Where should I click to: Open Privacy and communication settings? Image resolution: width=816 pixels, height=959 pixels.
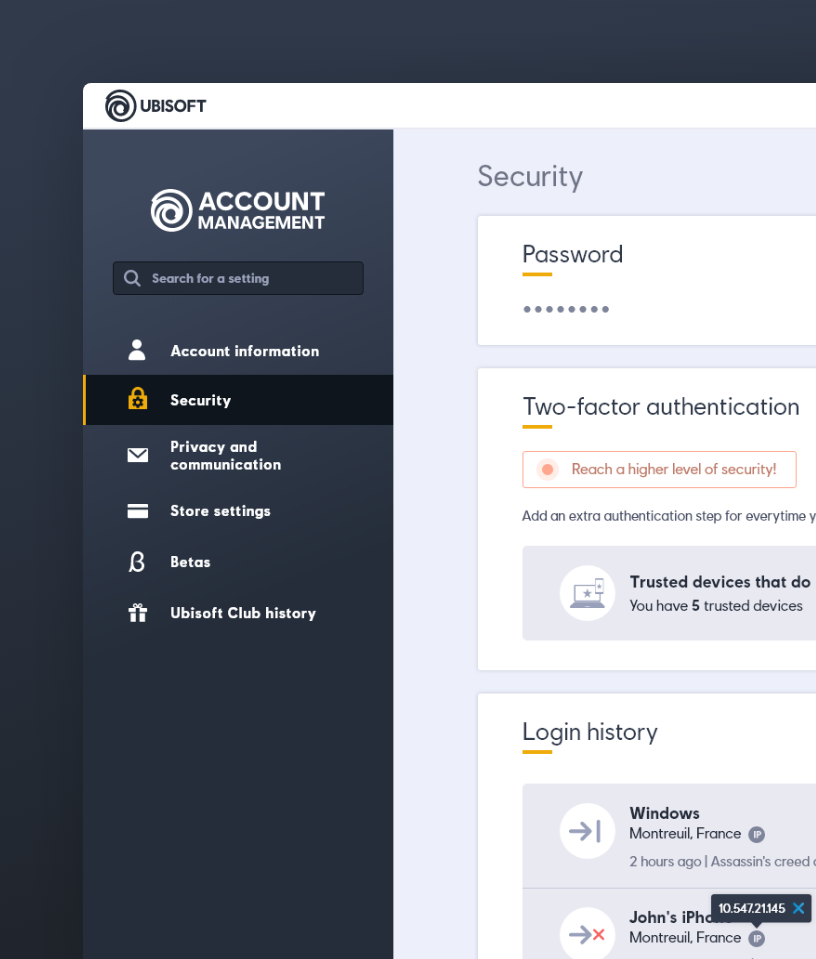[238, 456]
